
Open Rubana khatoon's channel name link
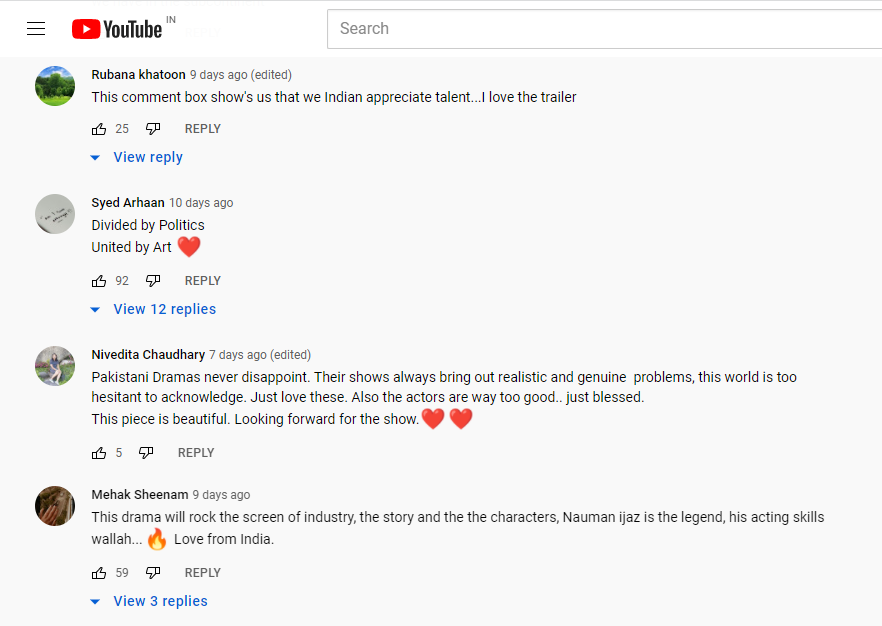point(138,75)
